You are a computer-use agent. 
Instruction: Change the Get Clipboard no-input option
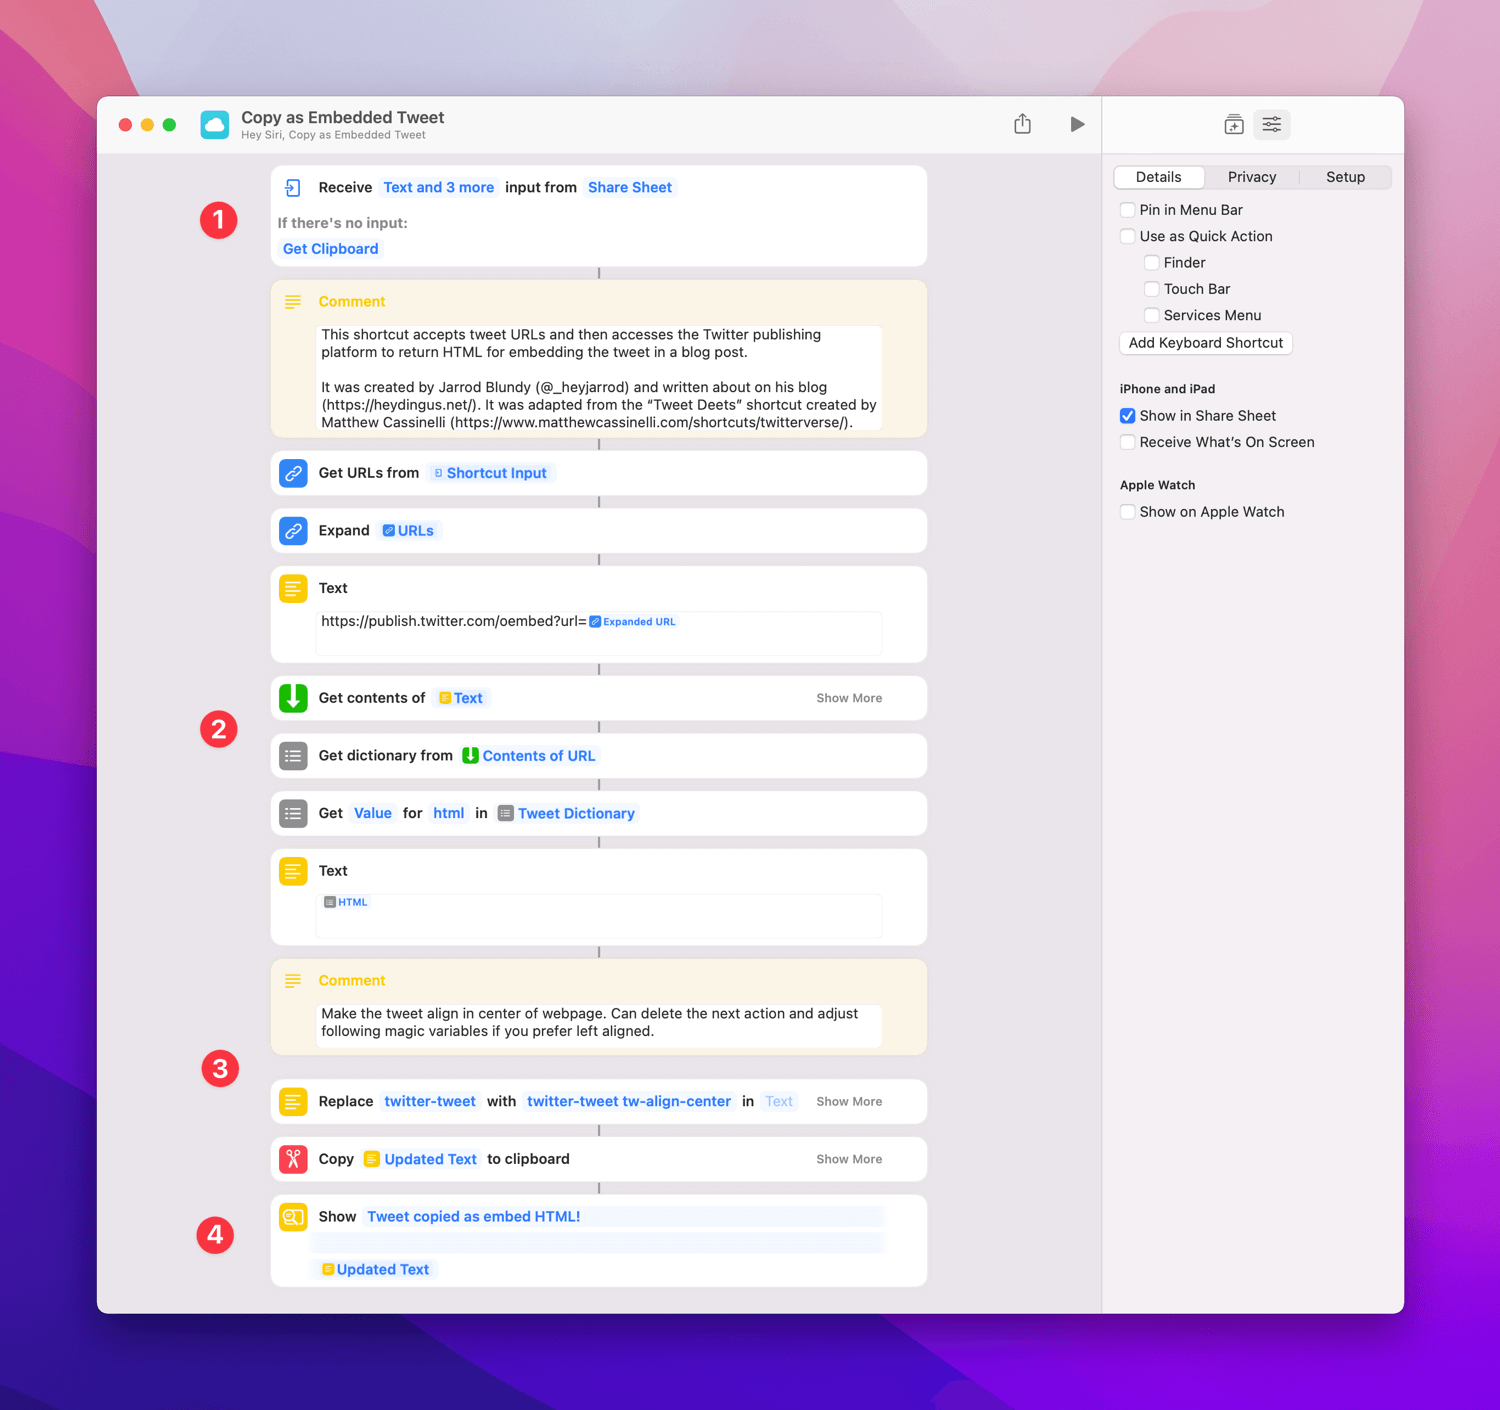point(331,249)
